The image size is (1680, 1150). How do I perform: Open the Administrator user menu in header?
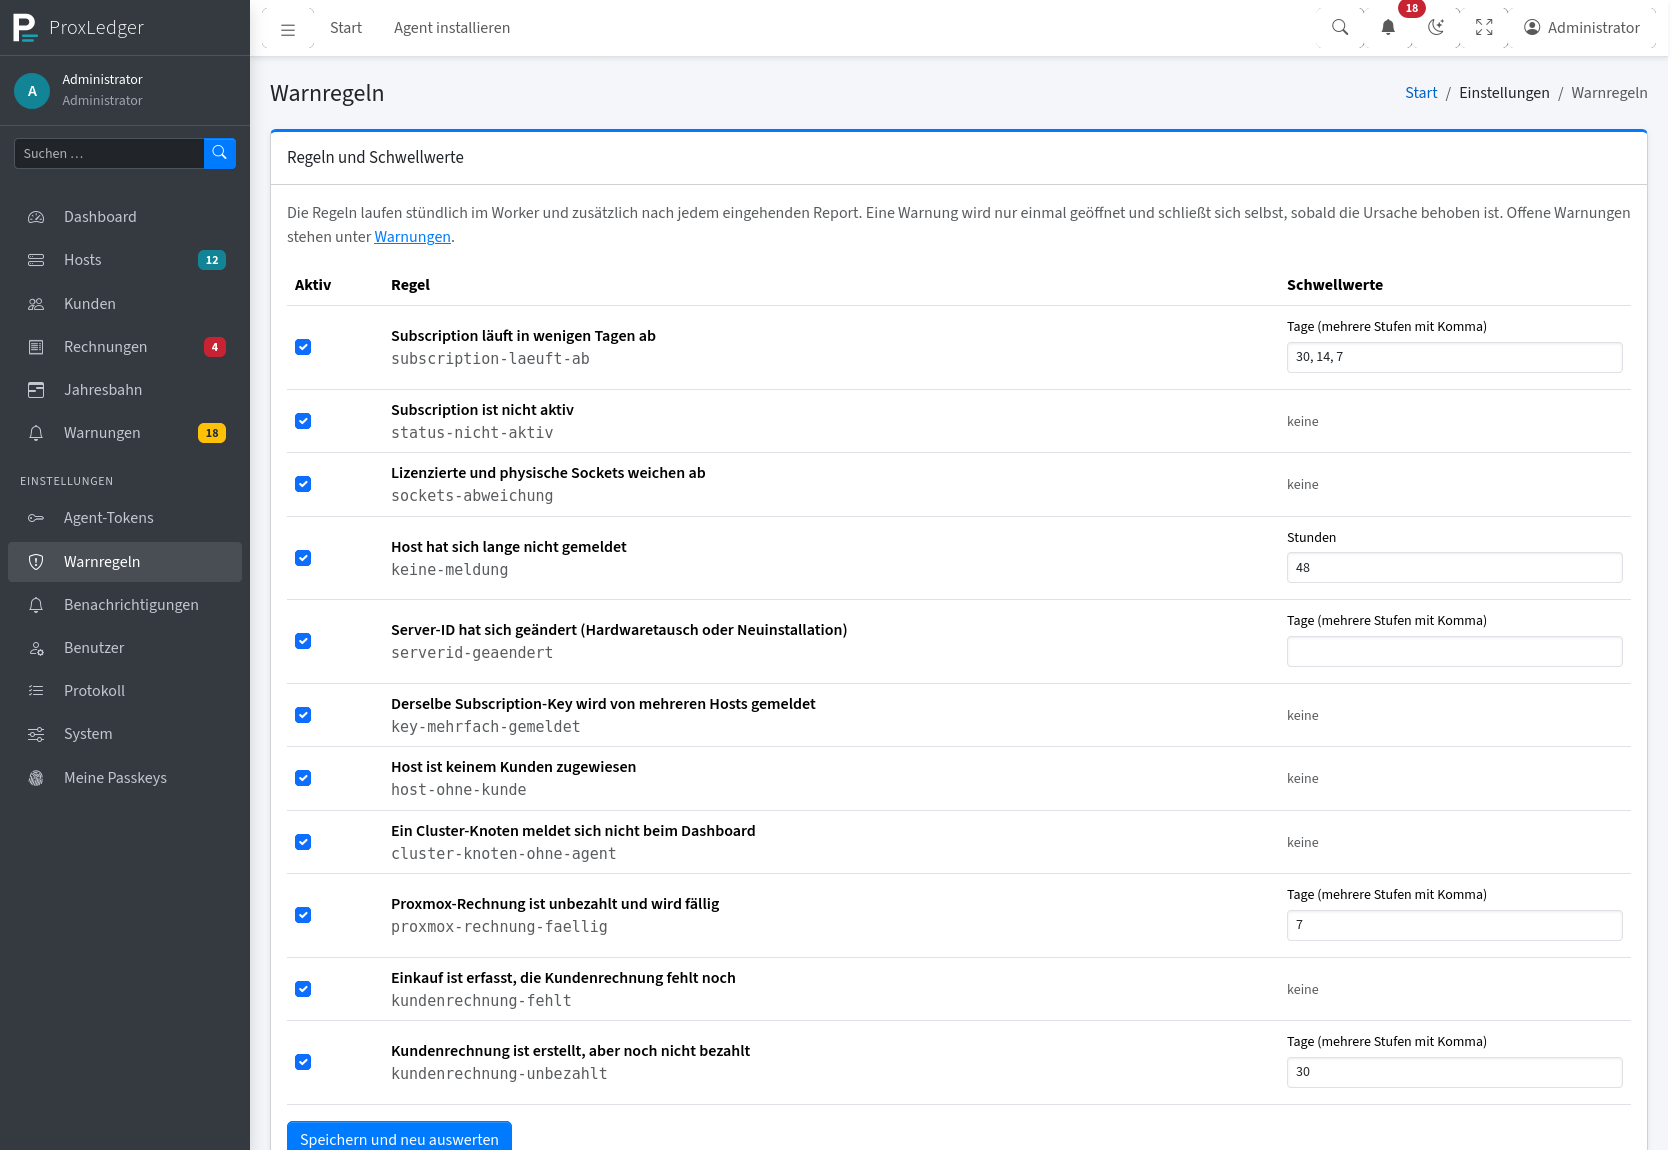tap(1582, 28)
